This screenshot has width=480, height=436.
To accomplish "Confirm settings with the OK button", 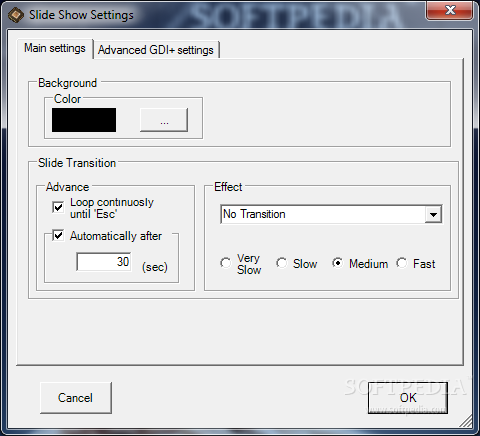I will [x=408, y=398].
